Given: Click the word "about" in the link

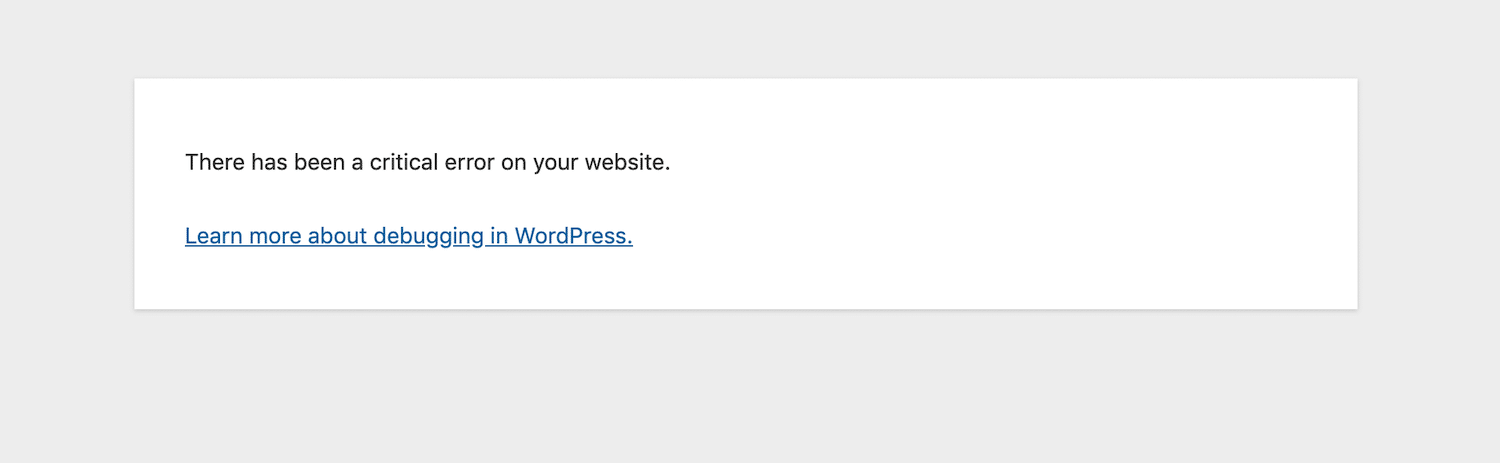Looking at the screenshot, I should 337,236.
